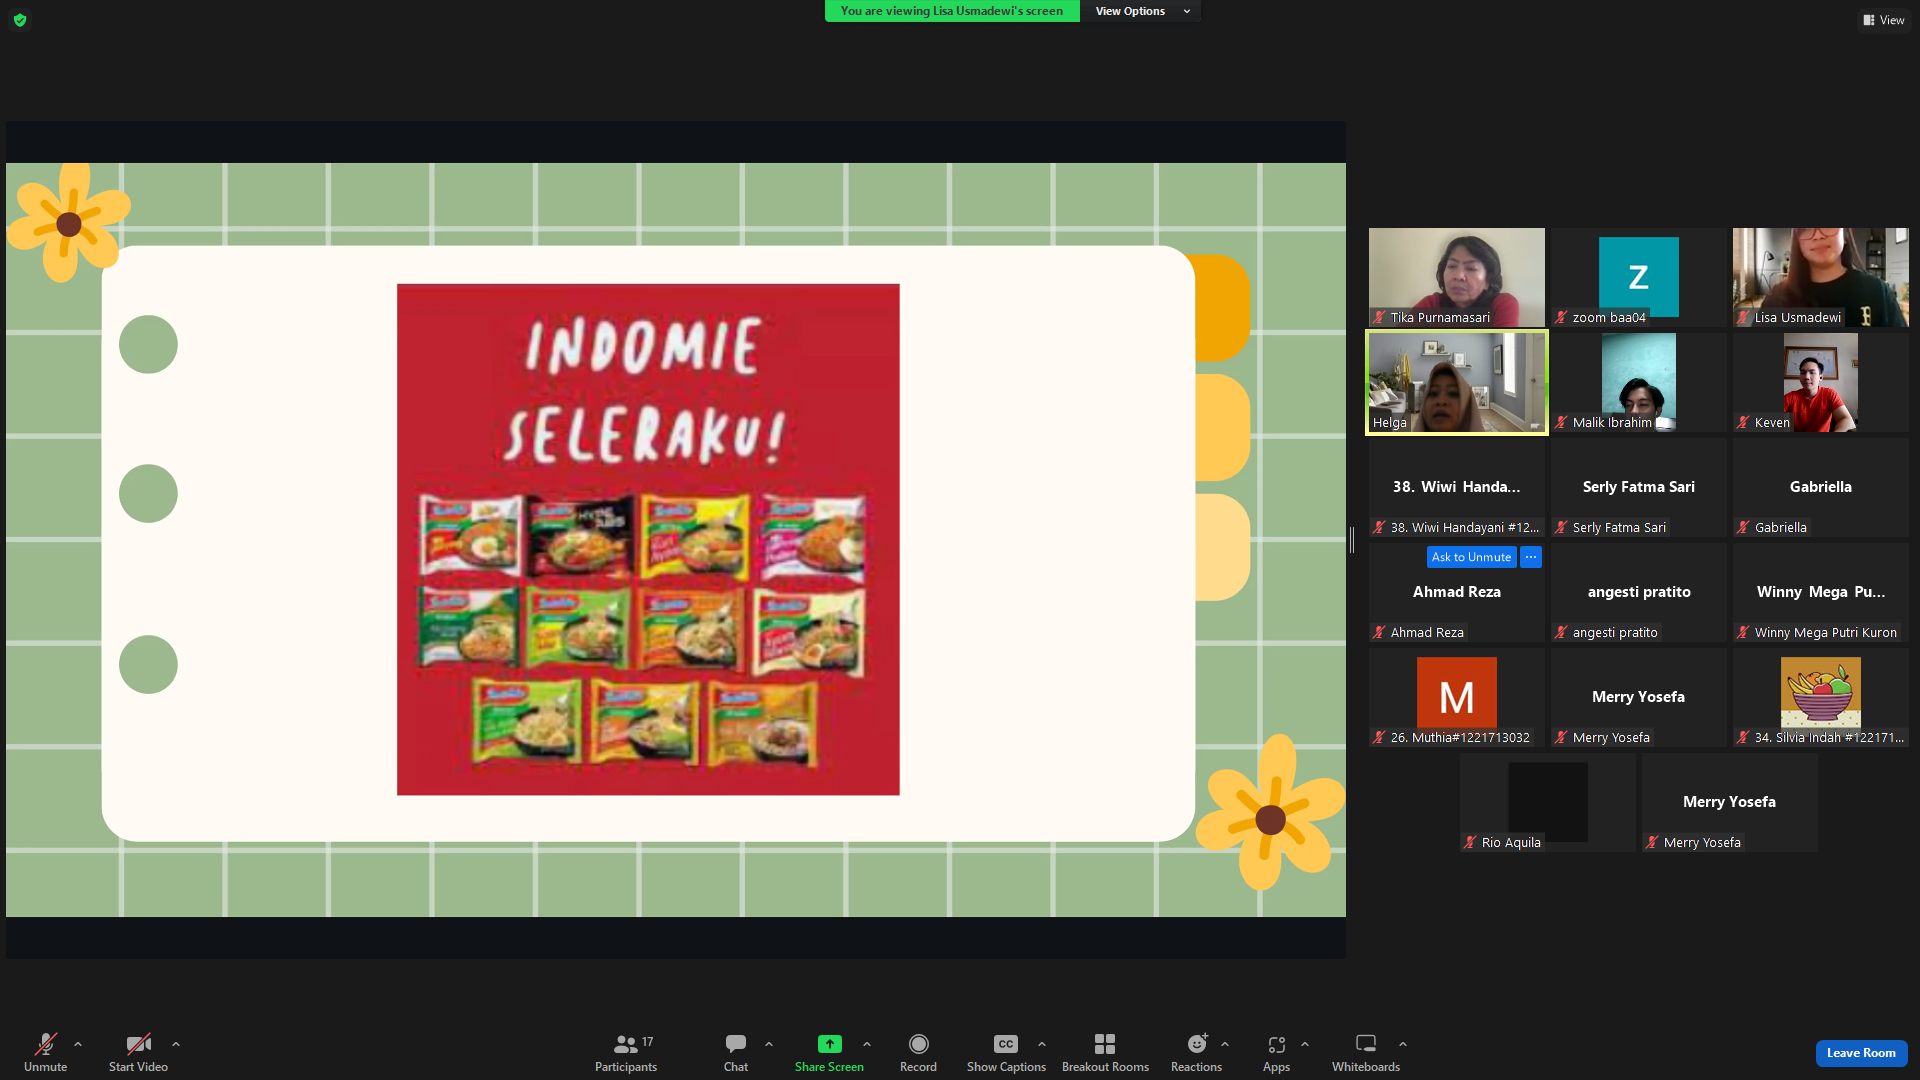Click the Indomie Seleraku slide image

(648, 540)
